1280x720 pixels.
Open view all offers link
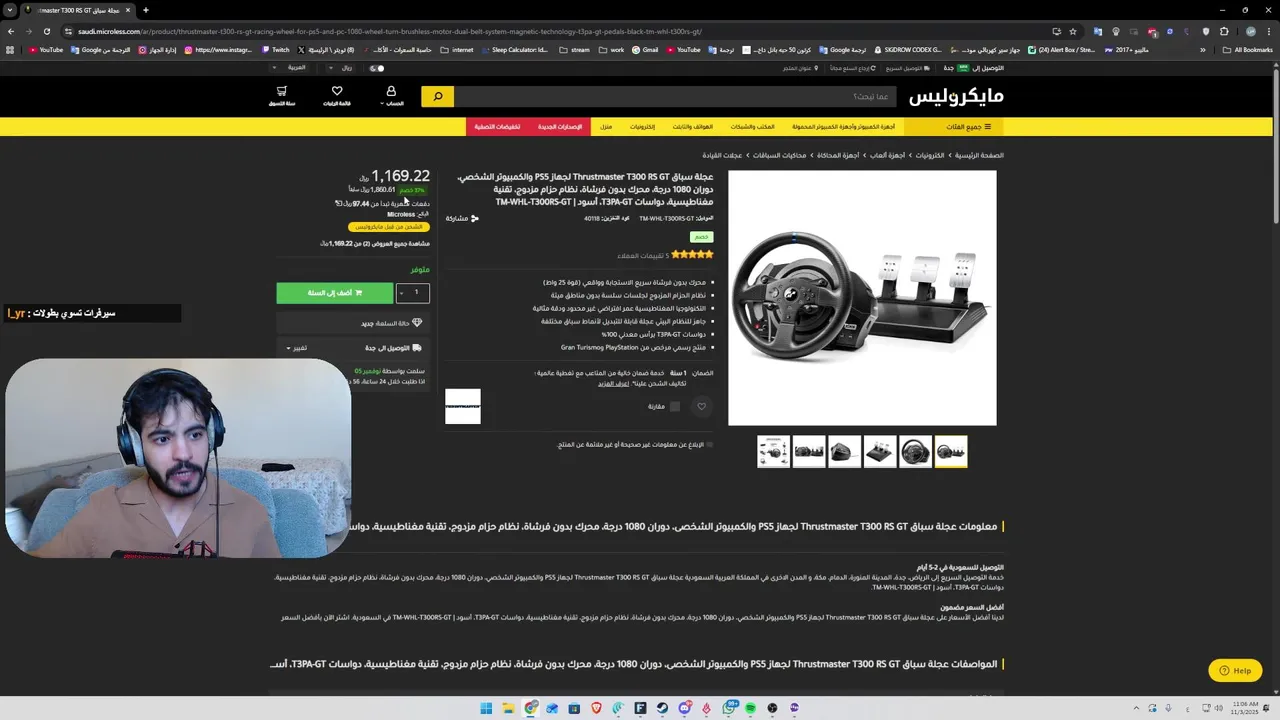pos(375,243)
